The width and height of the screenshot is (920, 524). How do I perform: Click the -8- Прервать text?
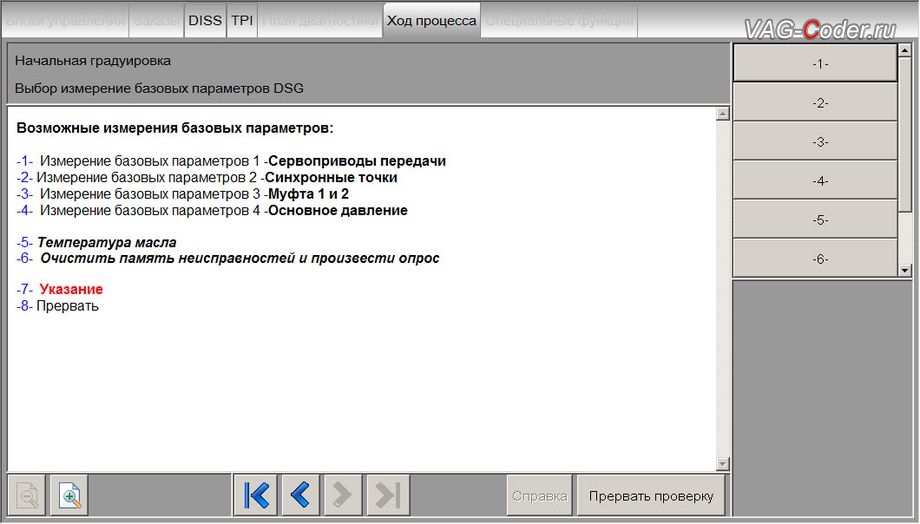pyautogui.click(x=58, y=306)
